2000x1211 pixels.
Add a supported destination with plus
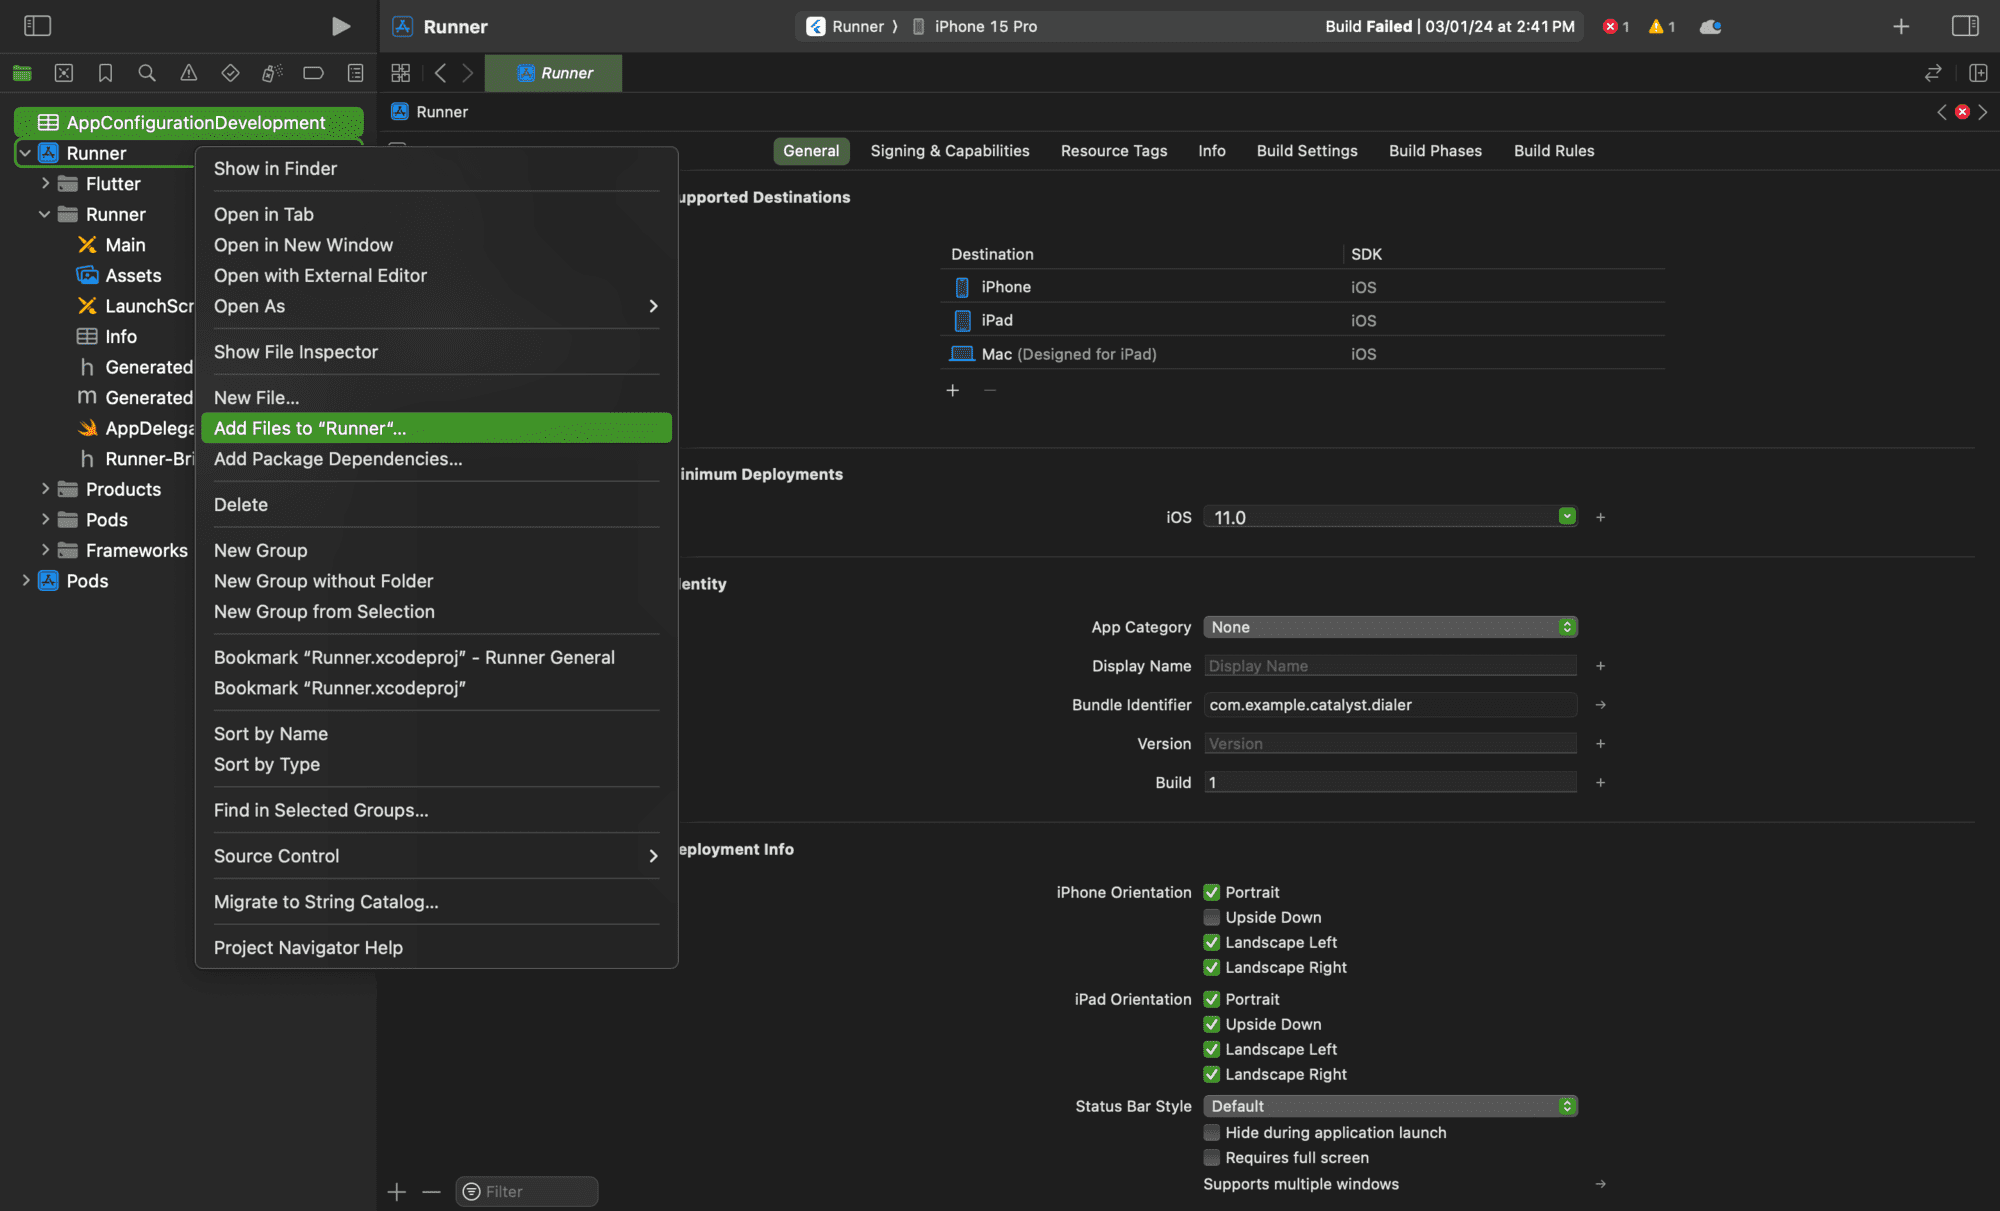coord(953,390)
